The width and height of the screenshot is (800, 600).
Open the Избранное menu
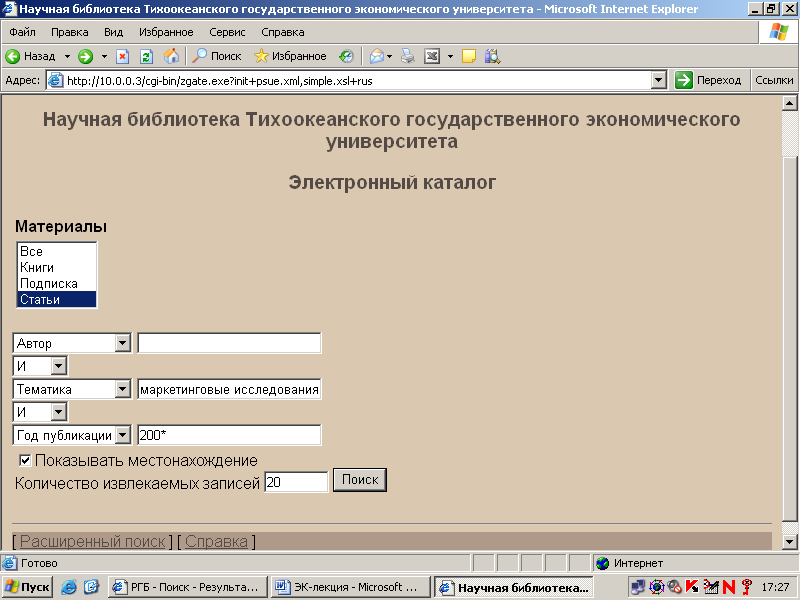[x=166, y=32]
